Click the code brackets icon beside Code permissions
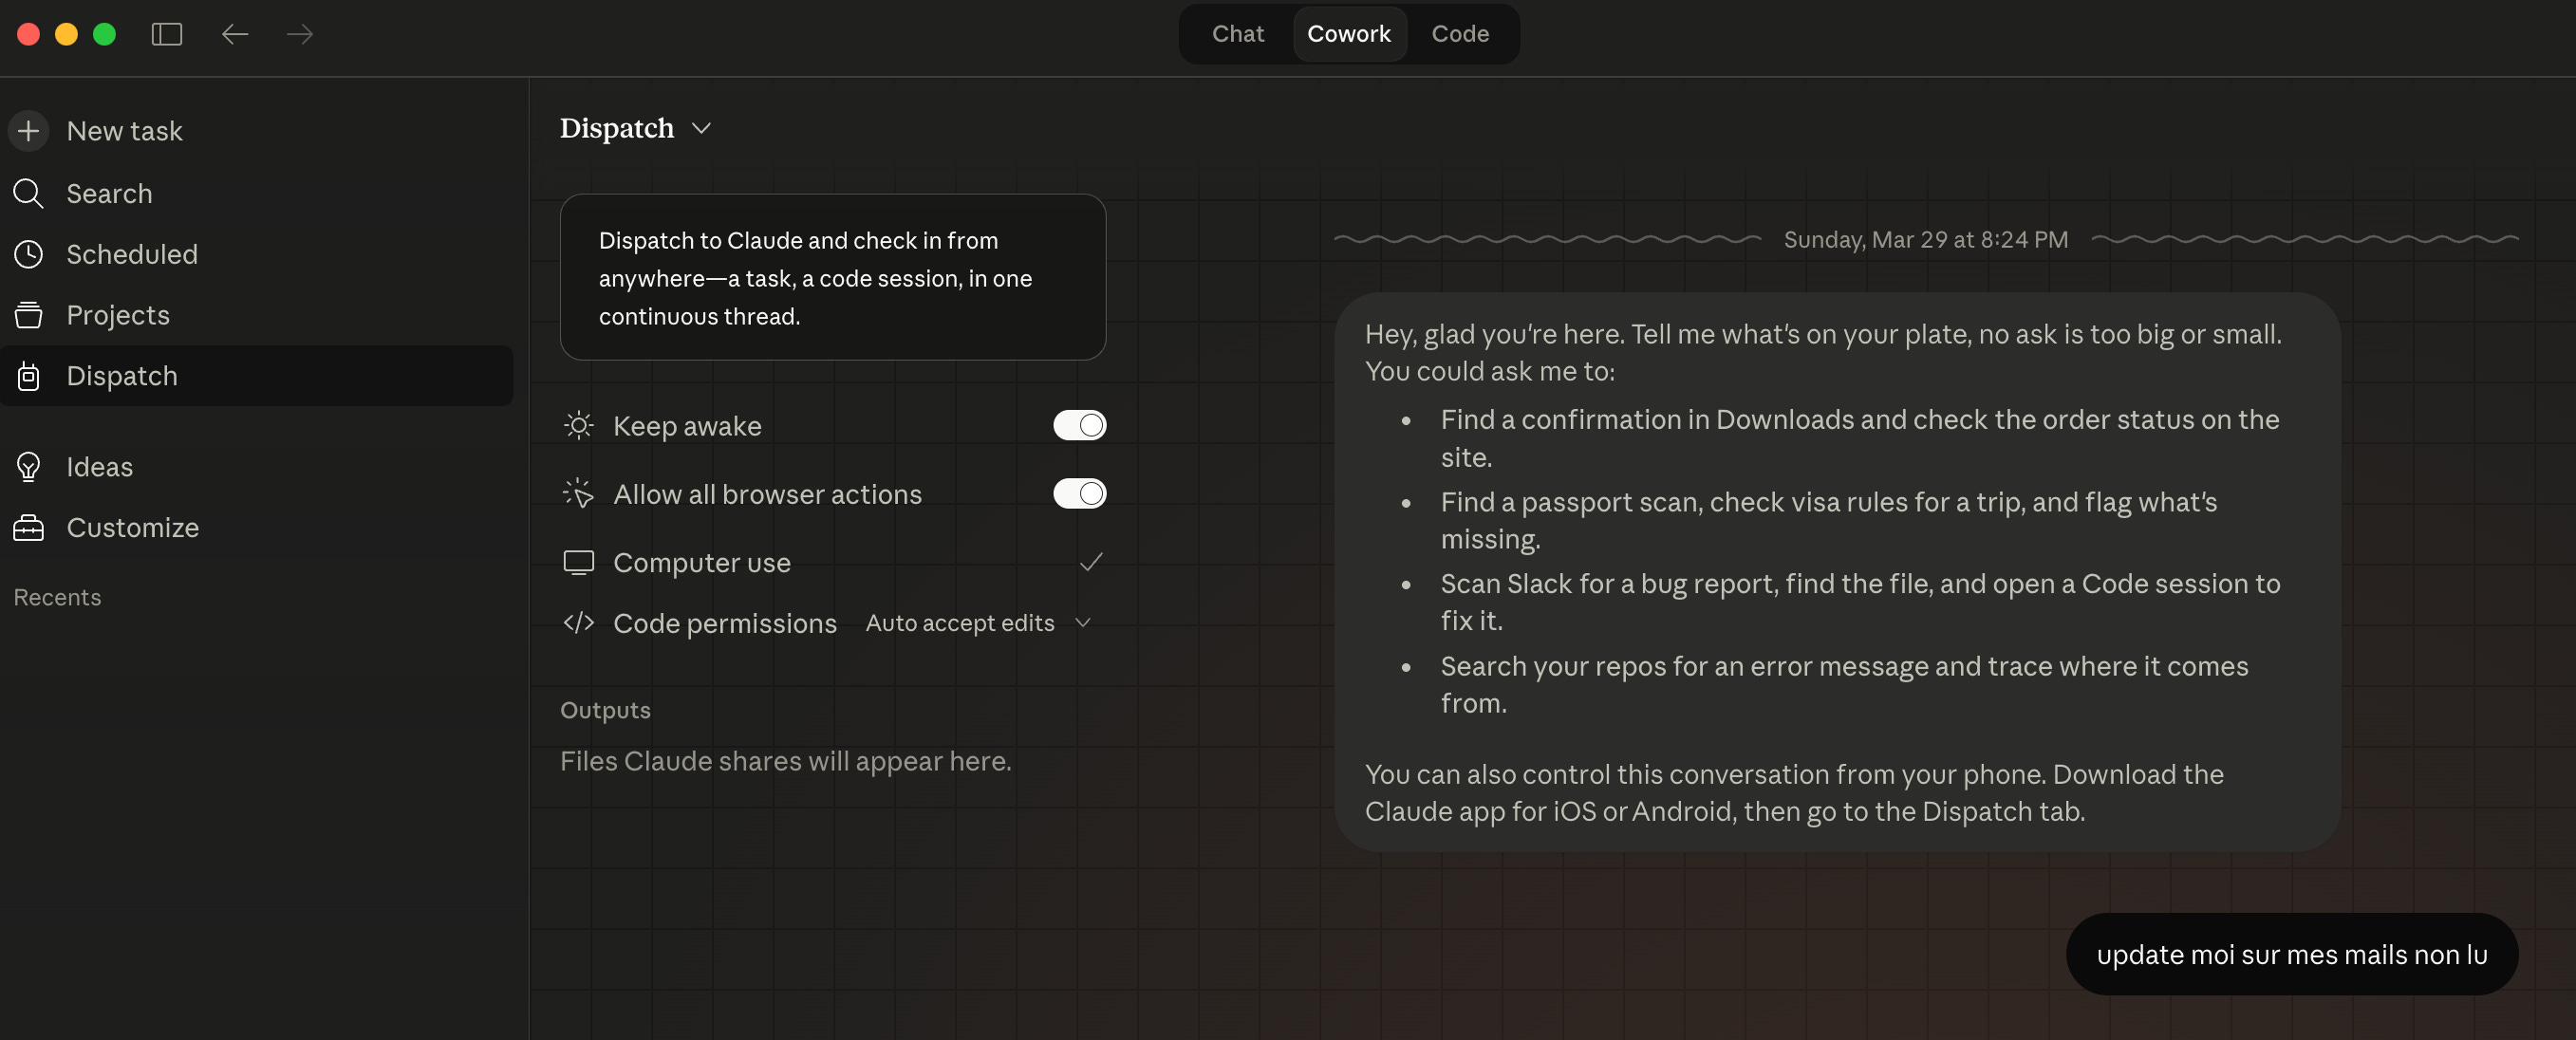2576x1040 pixels. click(x=578, y=623)
